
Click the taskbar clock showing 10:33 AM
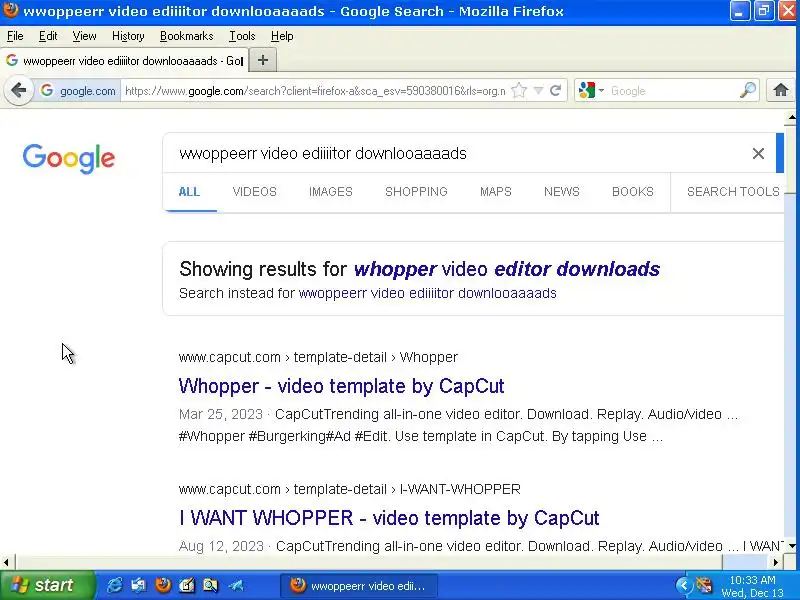tap(753, 586)
